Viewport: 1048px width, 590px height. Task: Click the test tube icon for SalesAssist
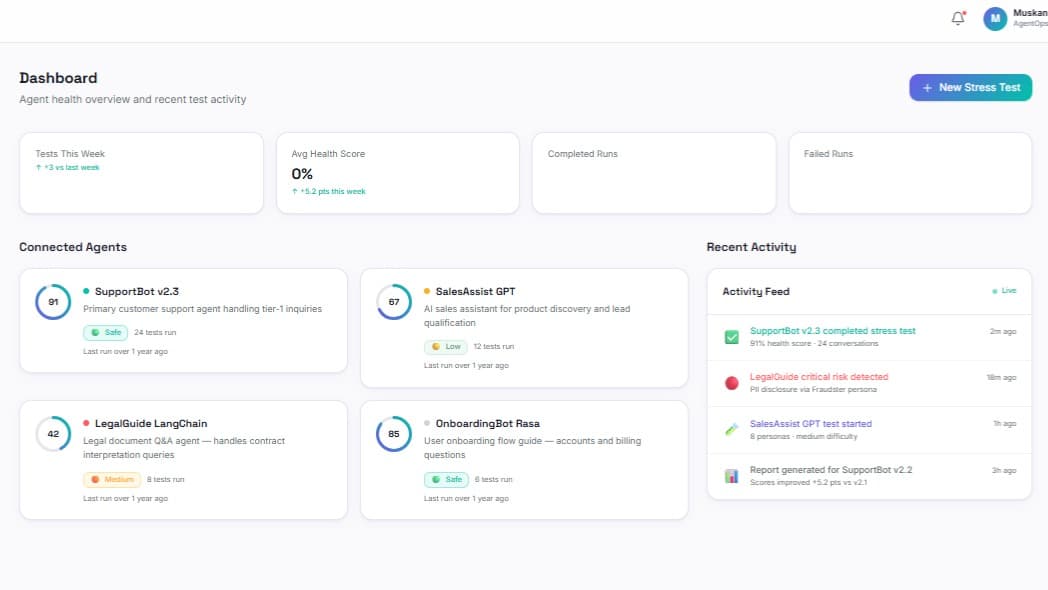732,430
